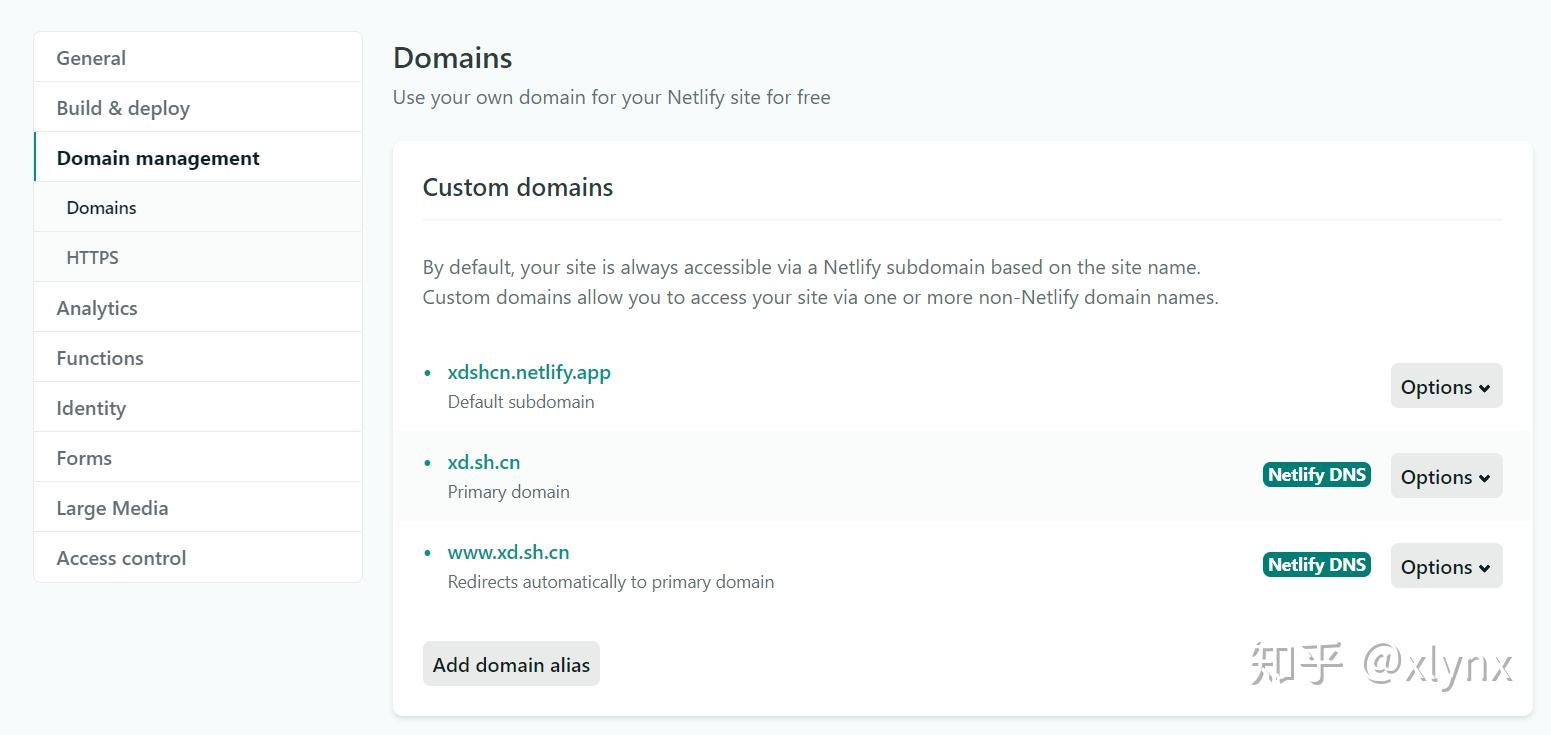Expand Options for the xd.sh.cn primary domain
This screenshot has height=735, width=1551.
pos(1446,476)
